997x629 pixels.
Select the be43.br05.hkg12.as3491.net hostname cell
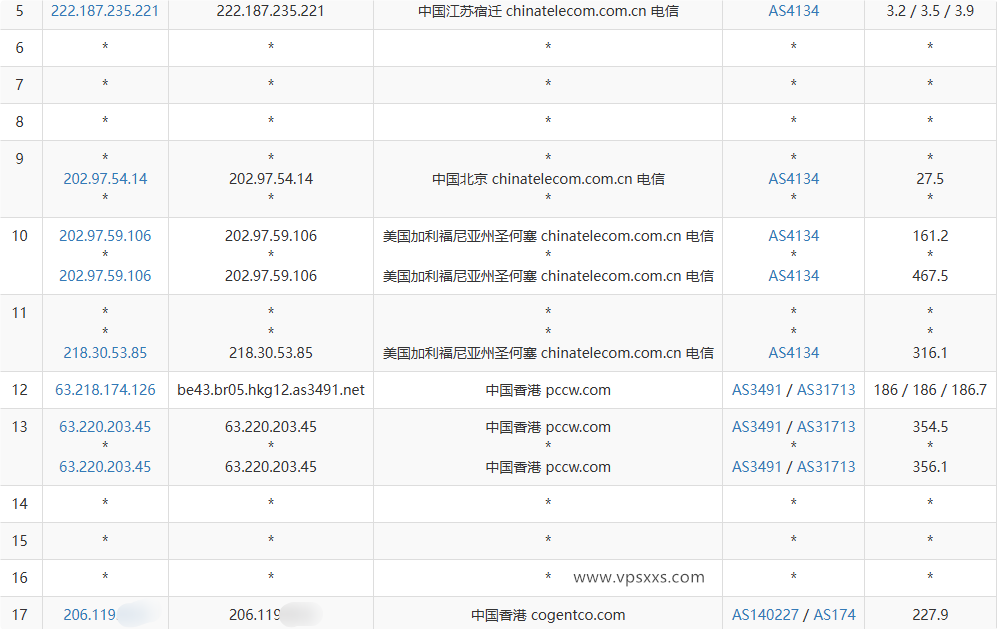[x=271, y=390]
